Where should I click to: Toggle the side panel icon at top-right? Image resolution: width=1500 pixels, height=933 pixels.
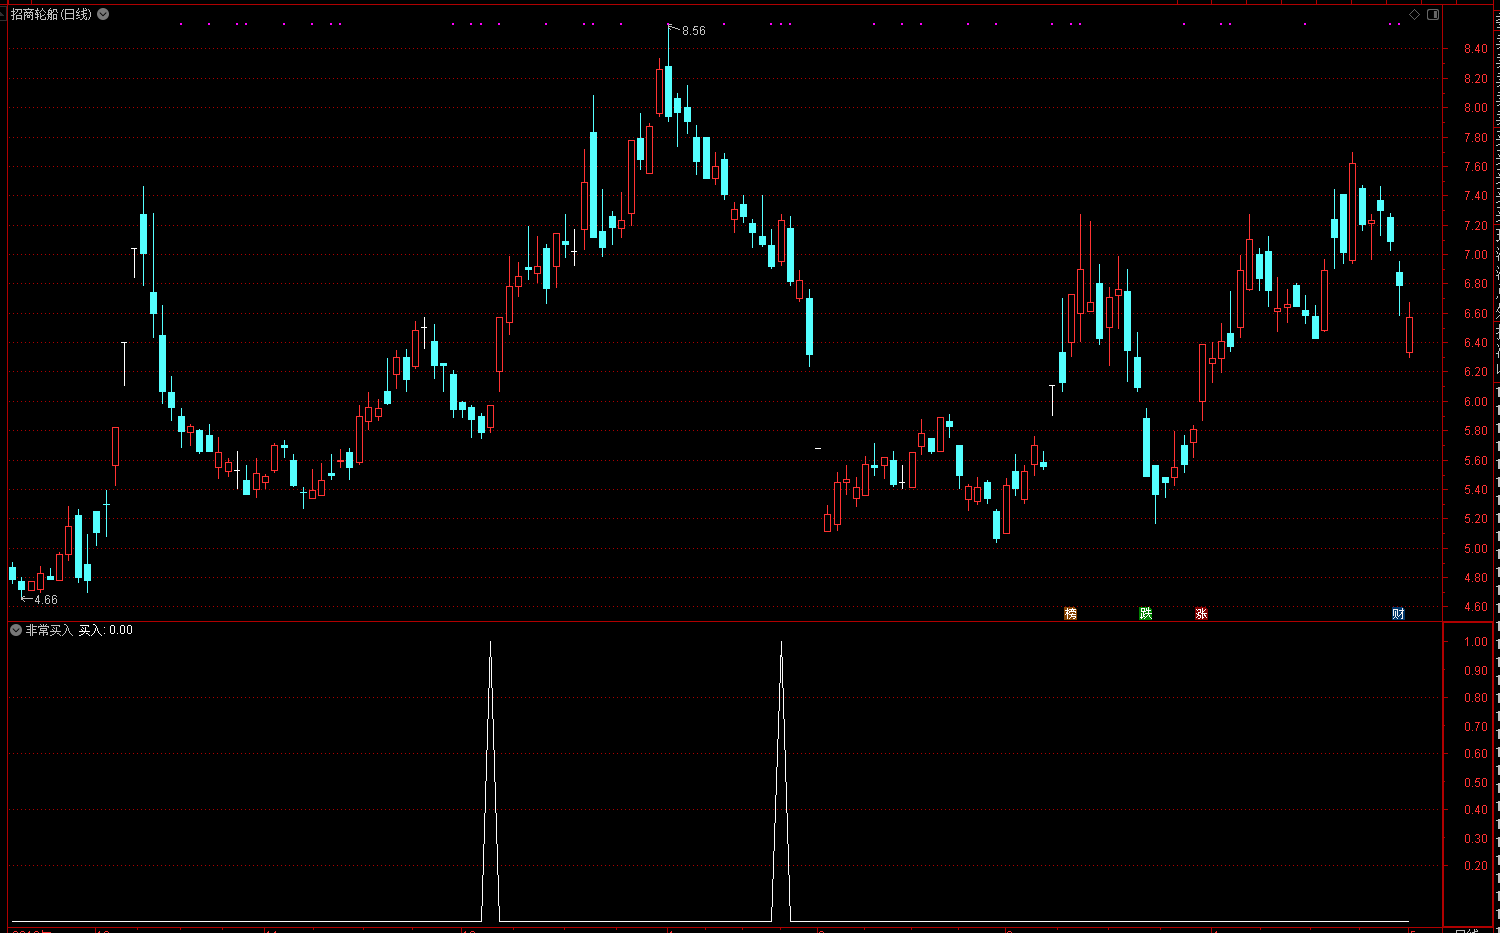(x=1433, y=14)
